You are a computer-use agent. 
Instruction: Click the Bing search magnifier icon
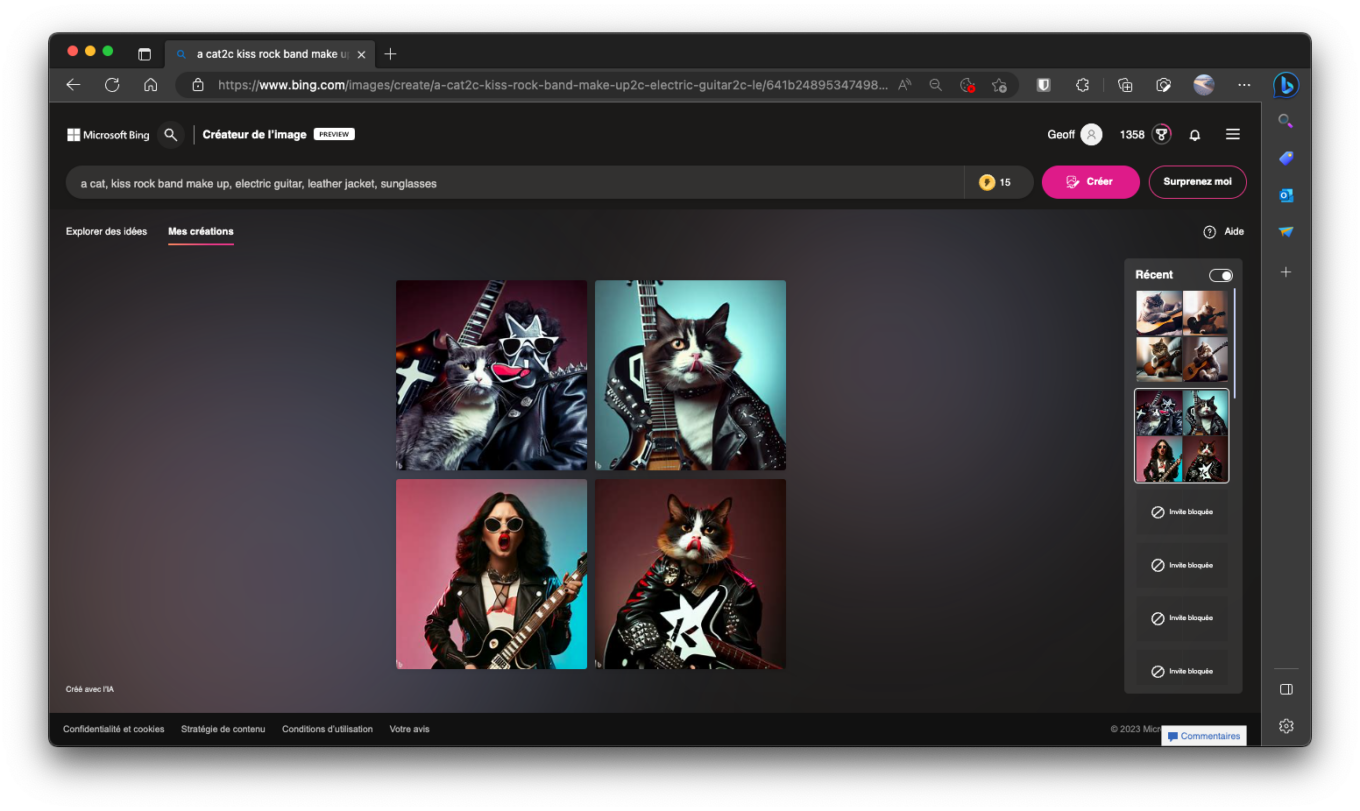[x=171, y=135]
